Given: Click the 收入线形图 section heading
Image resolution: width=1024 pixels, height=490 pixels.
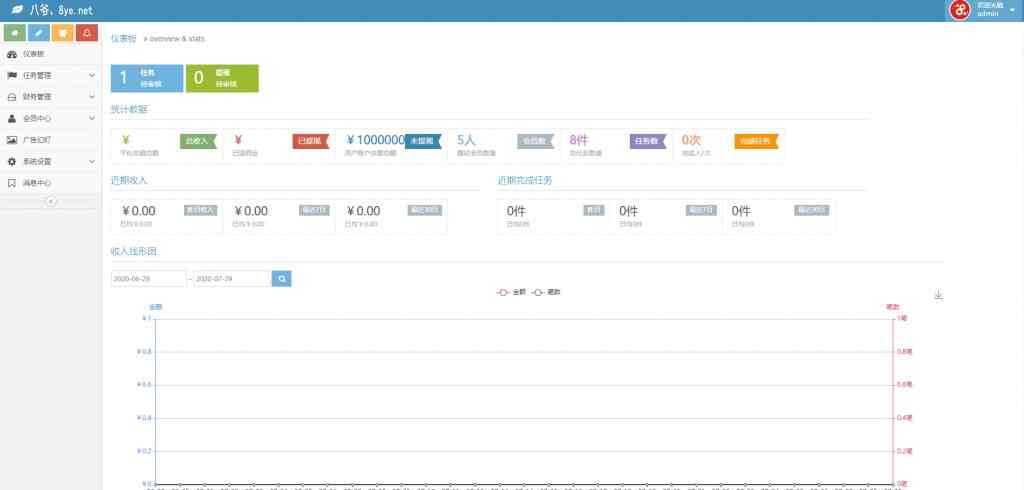Looking at the screenshot, I should click(133, 251).
